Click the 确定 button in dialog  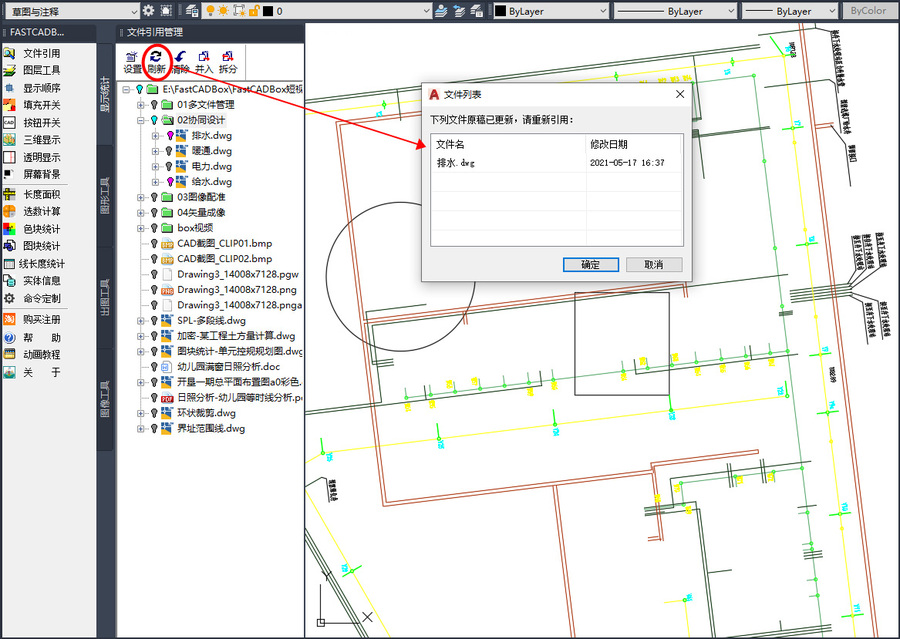tap(590, 265)
